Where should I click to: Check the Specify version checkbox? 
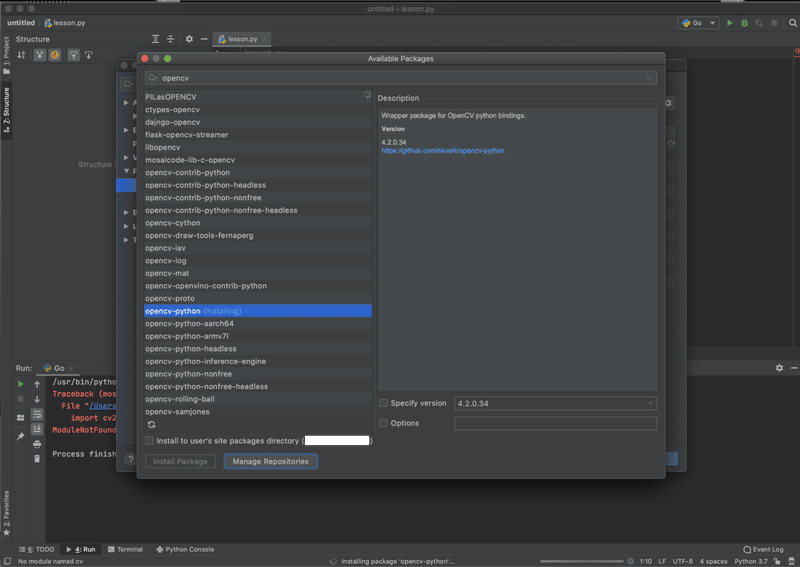click(x=383, y=403)
